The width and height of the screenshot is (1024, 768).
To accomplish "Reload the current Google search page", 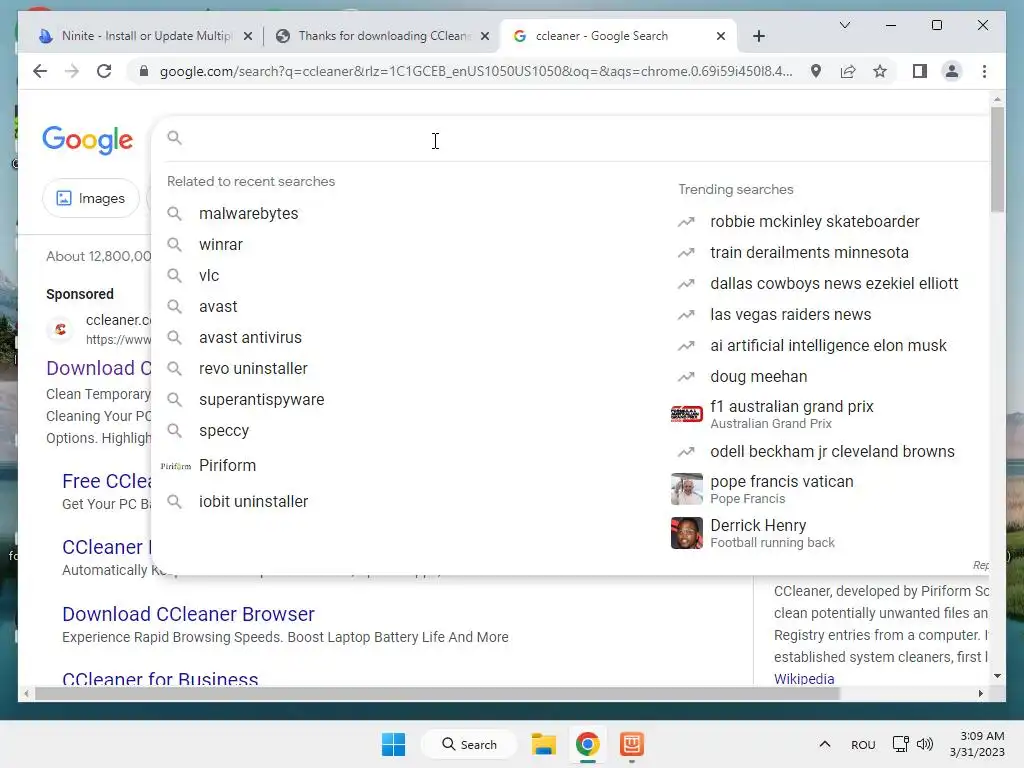I will (104, 71).
